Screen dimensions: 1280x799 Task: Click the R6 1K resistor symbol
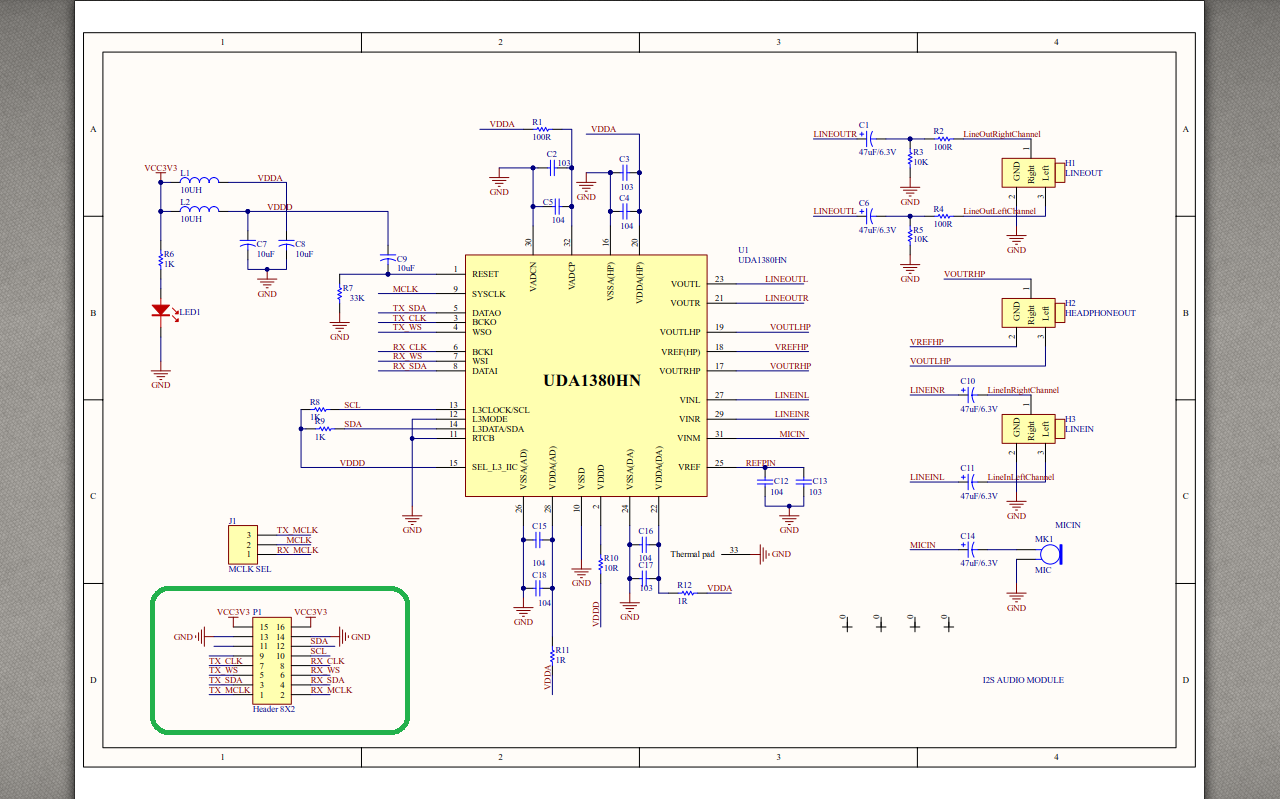160,260
